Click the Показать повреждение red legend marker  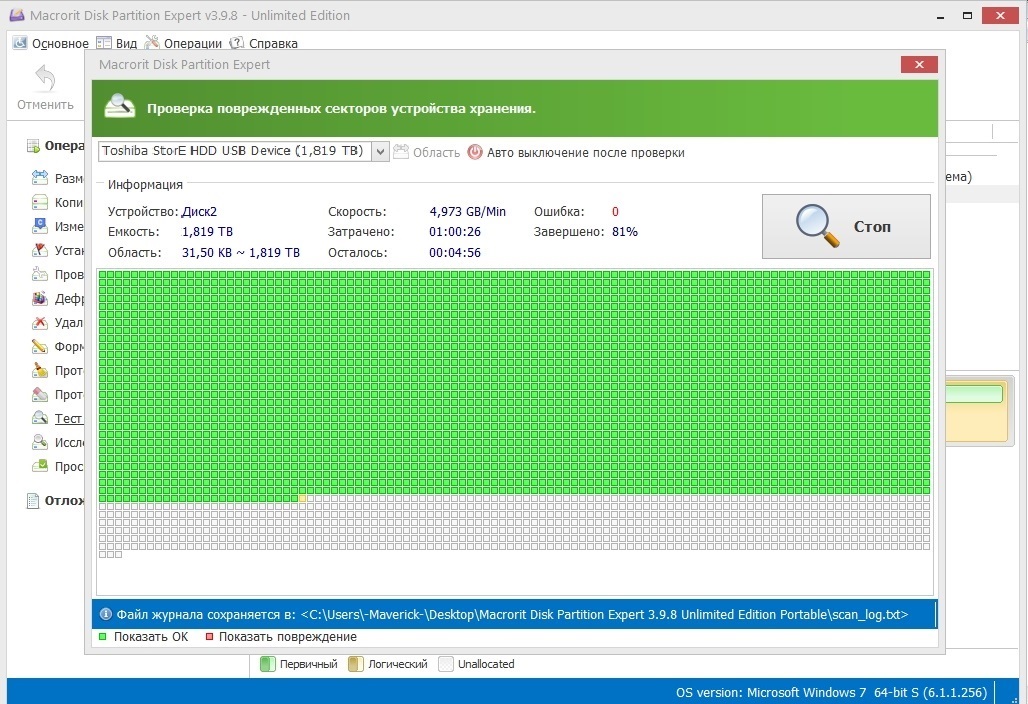pyautogui.click(x=210, y=636)
